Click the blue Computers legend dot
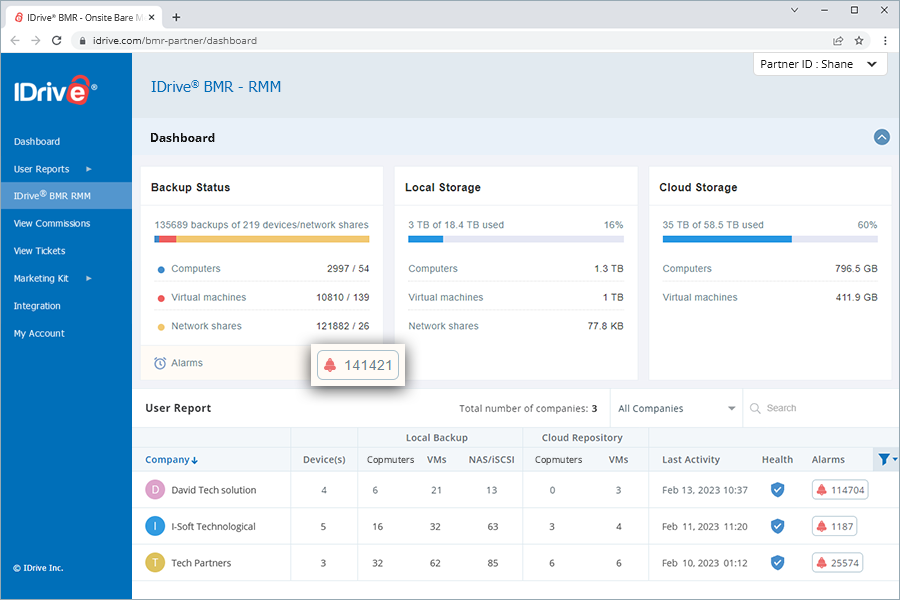This screenshot has width=900, height=600. click(161, 269)
